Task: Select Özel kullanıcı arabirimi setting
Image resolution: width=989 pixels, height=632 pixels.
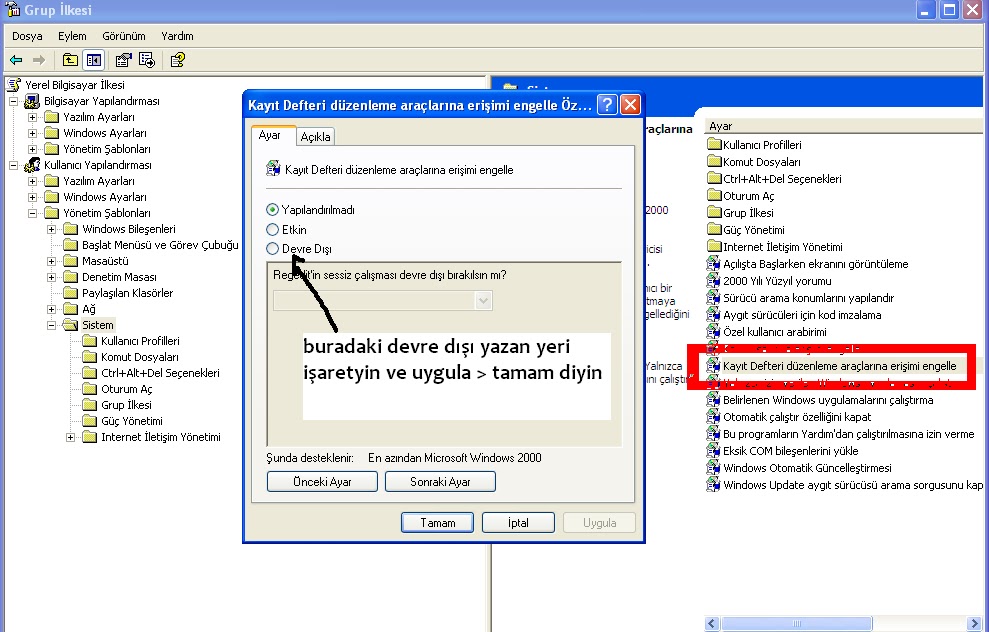Action: click(x=767, y=332)
